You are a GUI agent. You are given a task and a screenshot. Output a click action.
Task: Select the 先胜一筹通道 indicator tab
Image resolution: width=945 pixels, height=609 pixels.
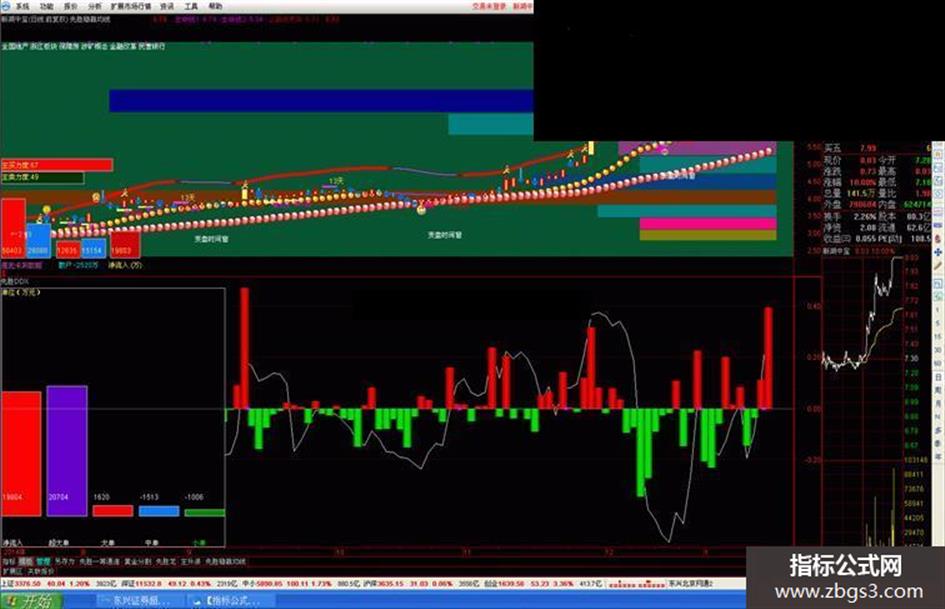tap(99, 561)
